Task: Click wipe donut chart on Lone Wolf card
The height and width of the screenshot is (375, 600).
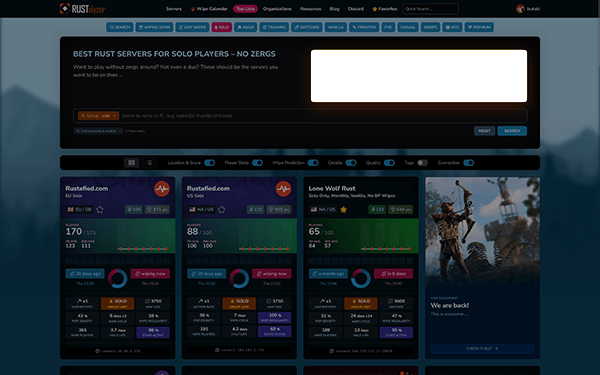Action: [x=361, y=278]
